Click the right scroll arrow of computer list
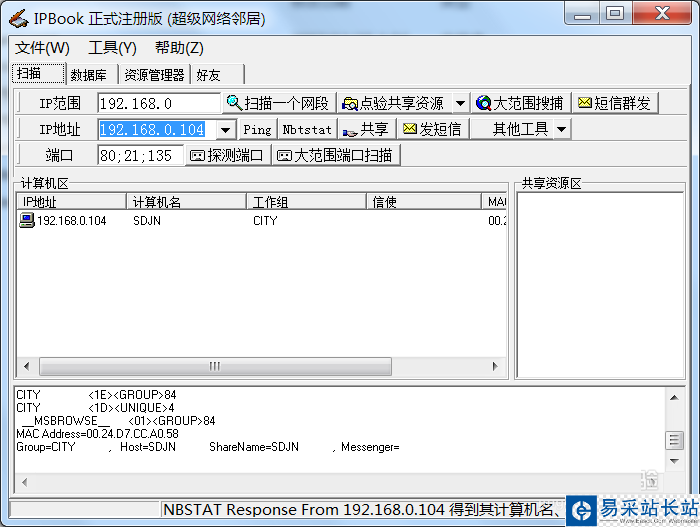 click(x=495, y=366)
